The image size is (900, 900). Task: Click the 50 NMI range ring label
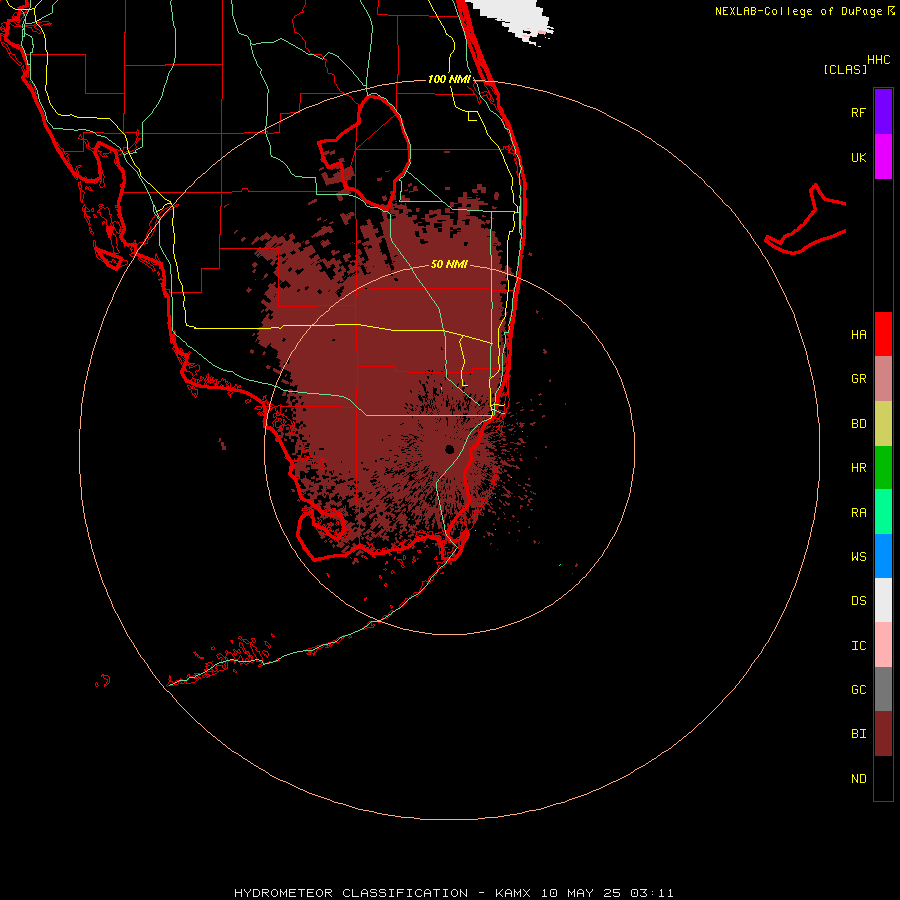(x=449, y=264)
